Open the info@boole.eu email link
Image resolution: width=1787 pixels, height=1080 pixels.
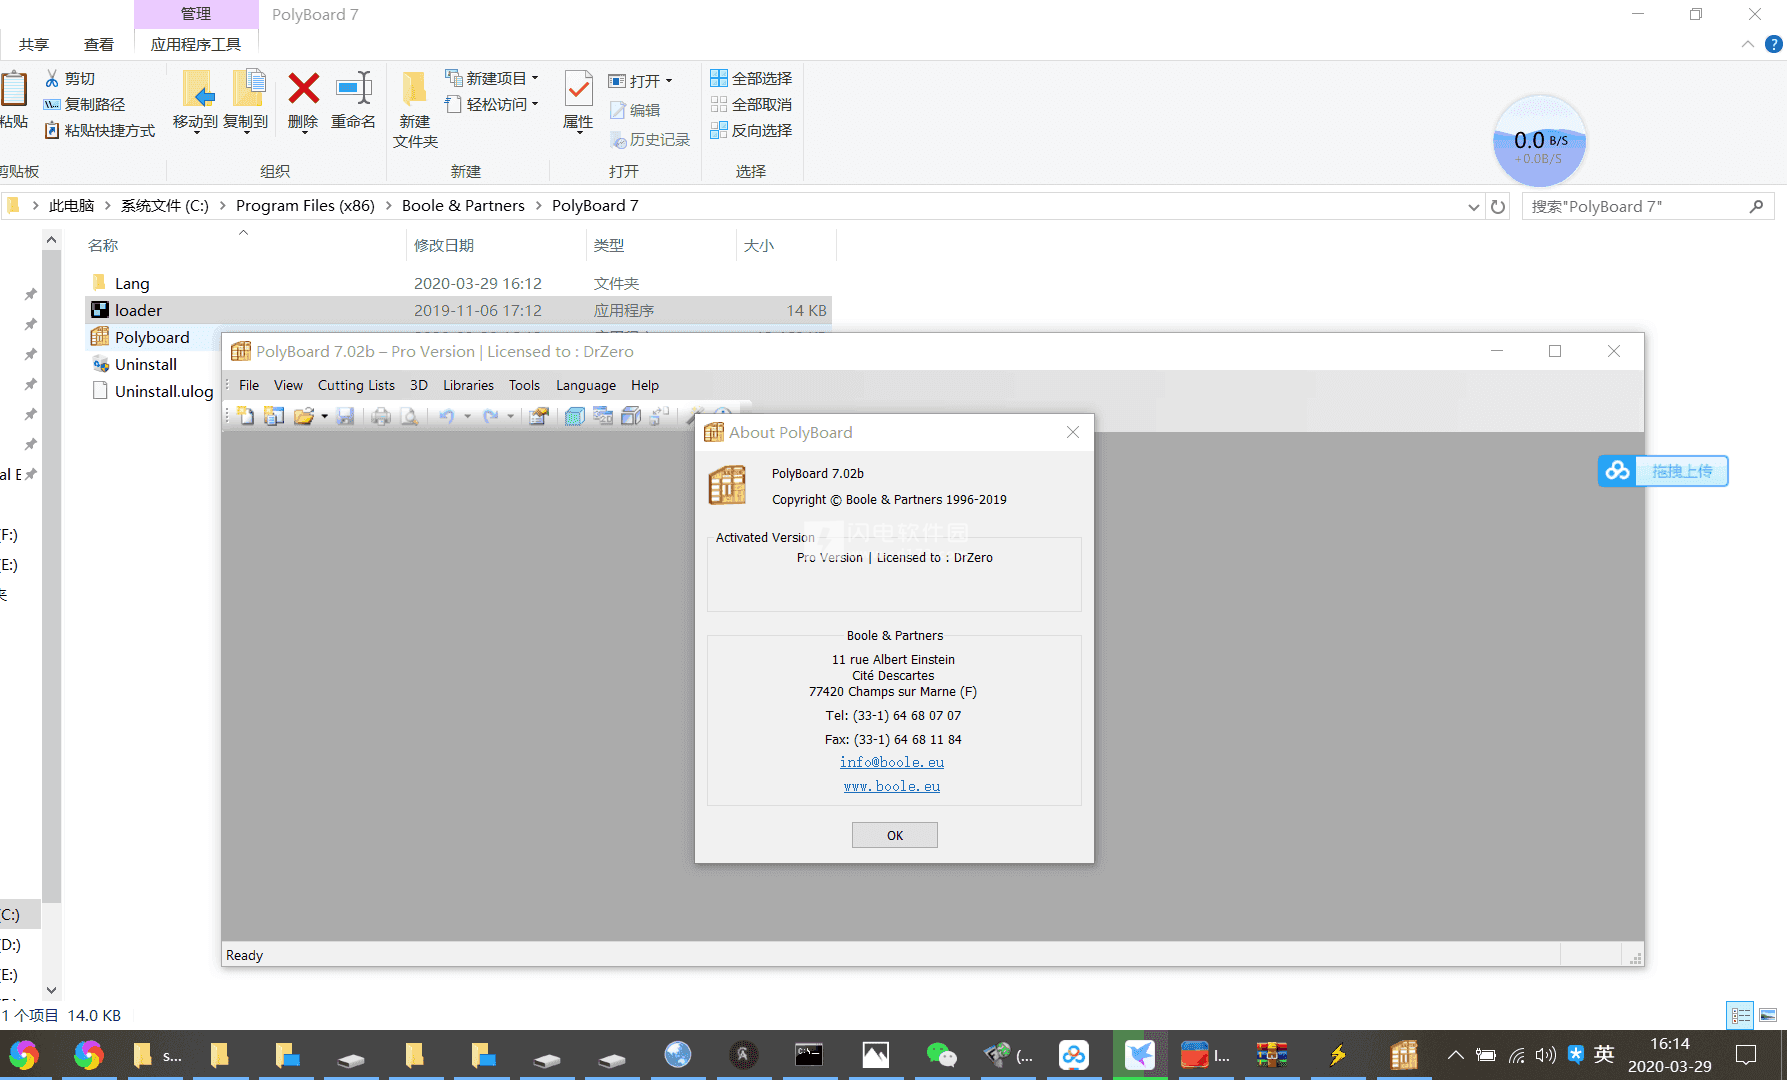click(x=892, y=762)
